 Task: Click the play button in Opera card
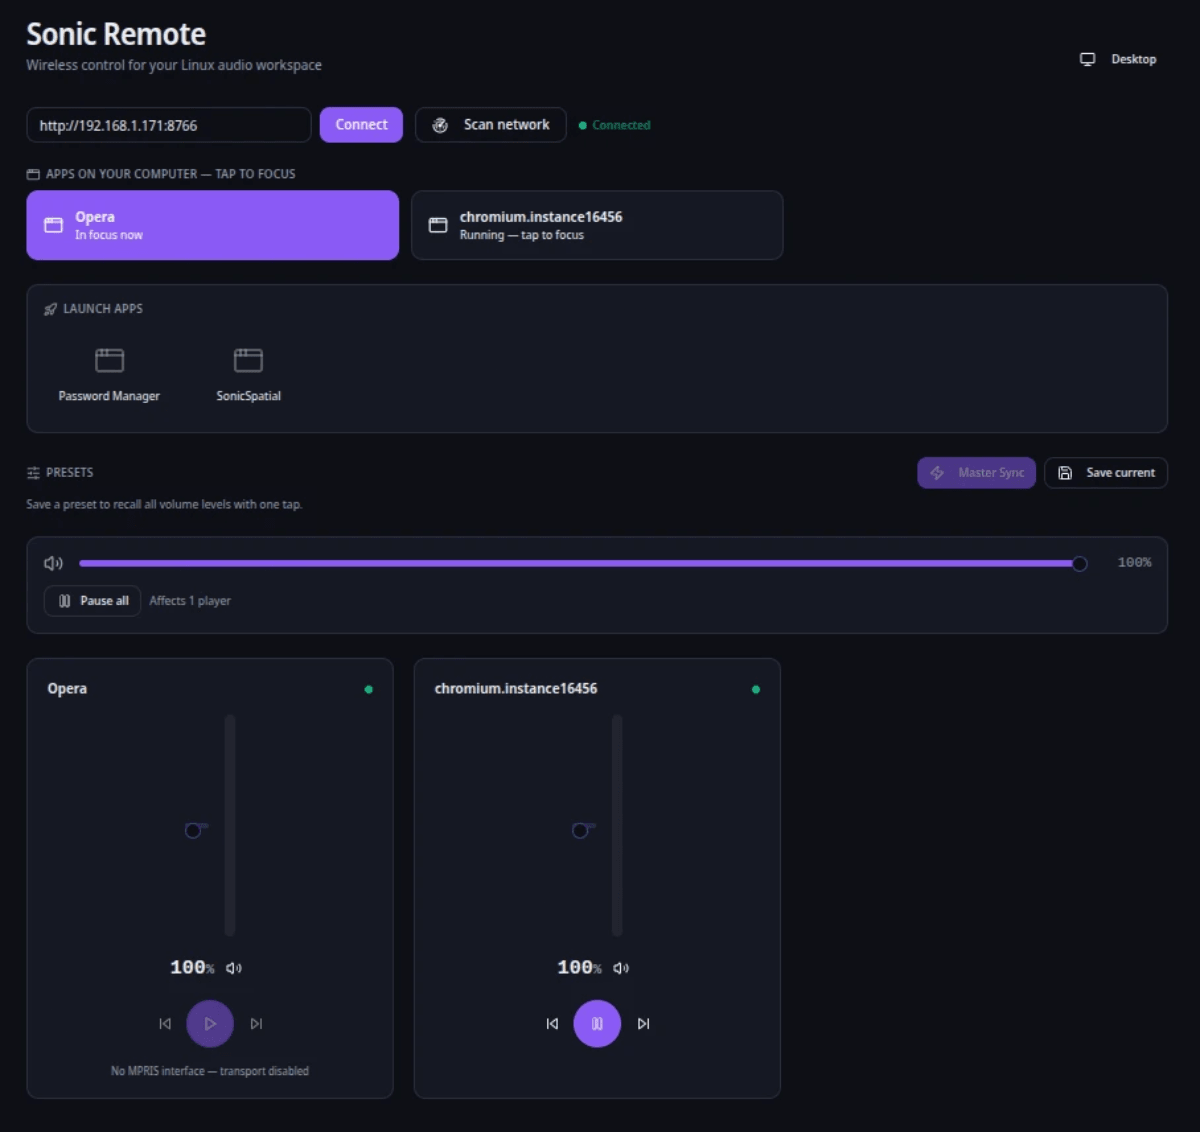210,1024
